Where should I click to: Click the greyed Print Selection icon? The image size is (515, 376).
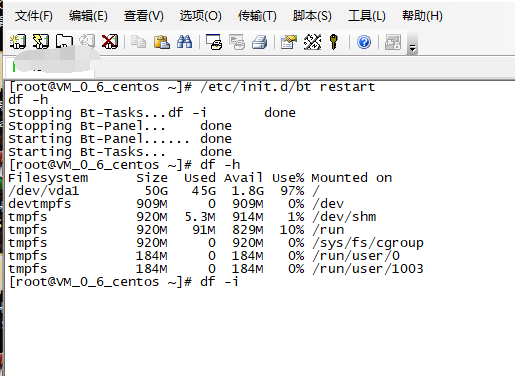tap(237, 43)
